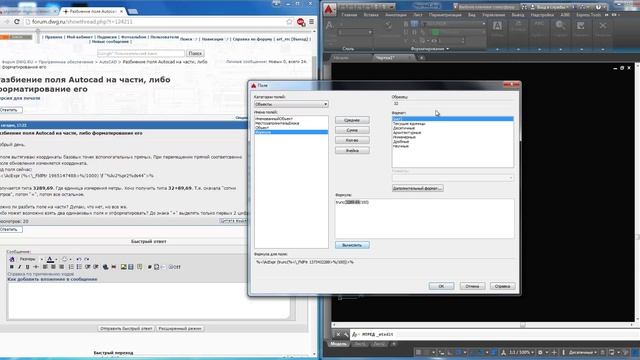The width and height of the screenshot is (640, 360).
Task: Click the Ячейка button in Field dialog
Action: coord(352,151)
